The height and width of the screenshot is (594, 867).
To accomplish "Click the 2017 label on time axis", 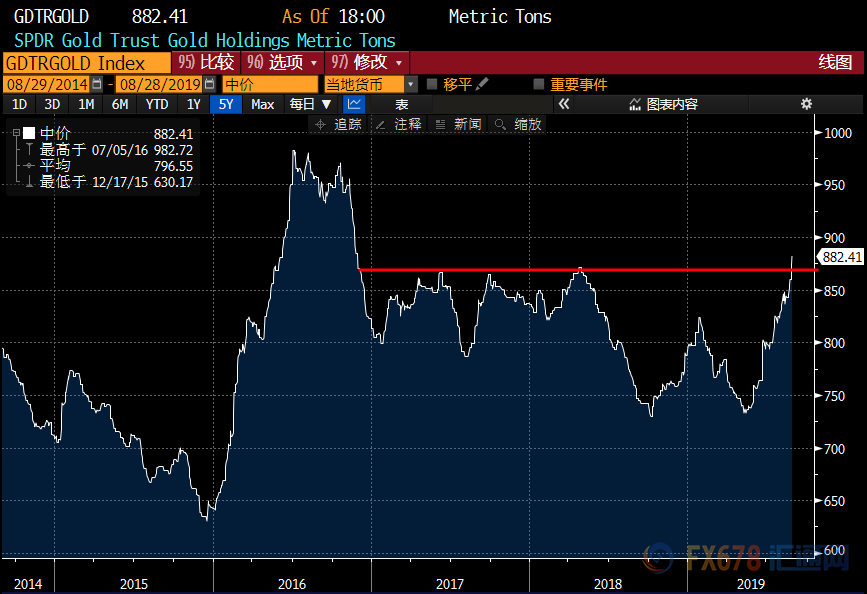I will [450, 584].
